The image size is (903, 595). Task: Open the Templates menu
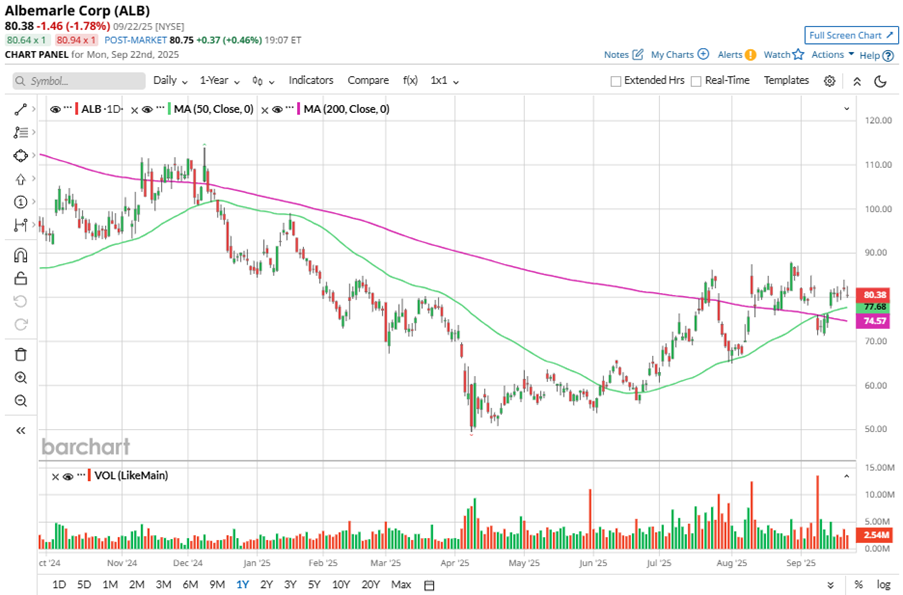point(786,81)
